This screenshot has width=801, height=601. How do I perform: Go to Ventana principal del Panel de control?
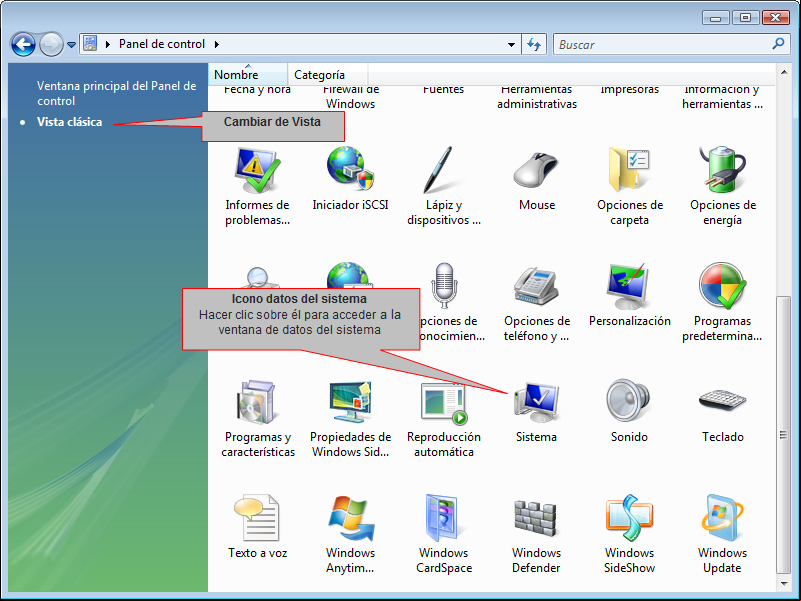[116, 93]
